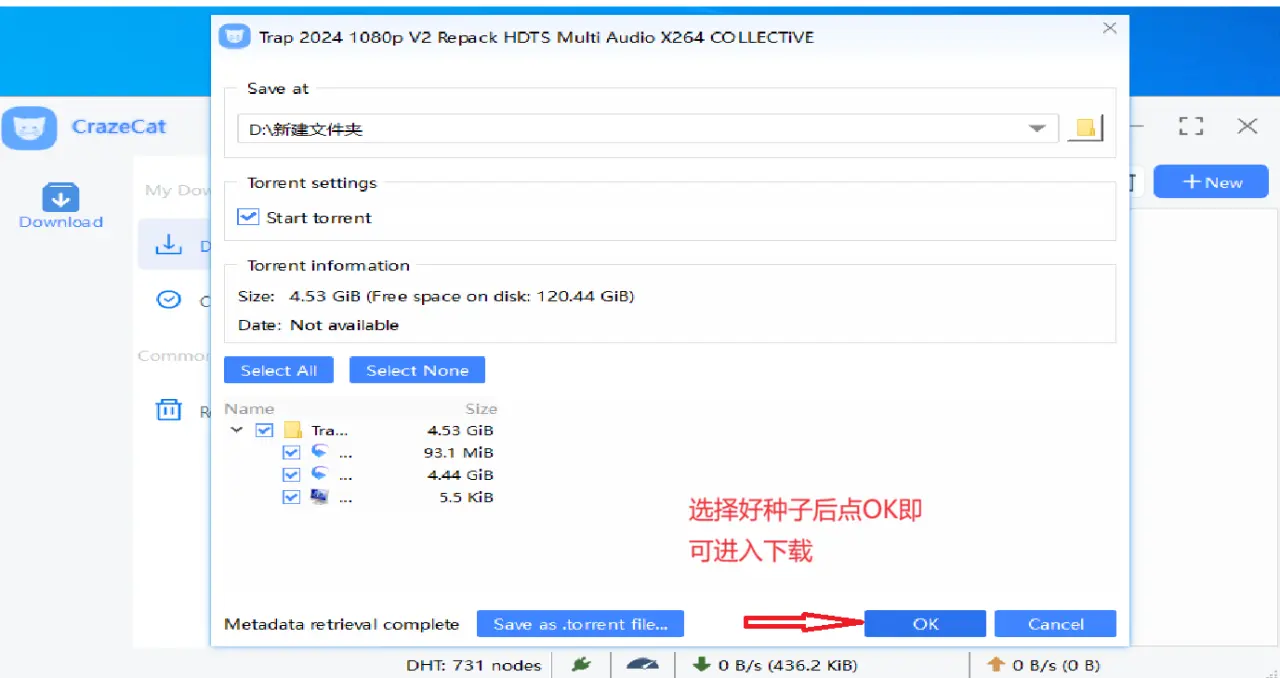1280x678 pixels.
Task: Click the completed checkmark circle icon
Action: 169,299
